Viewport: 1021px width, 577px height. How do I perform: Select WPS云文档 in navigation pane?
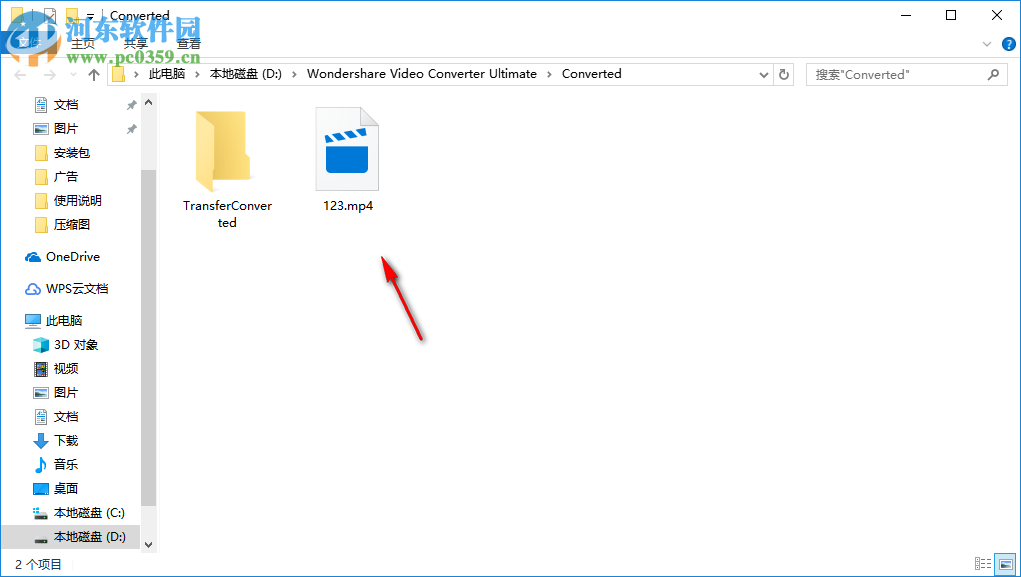[77, 288]
